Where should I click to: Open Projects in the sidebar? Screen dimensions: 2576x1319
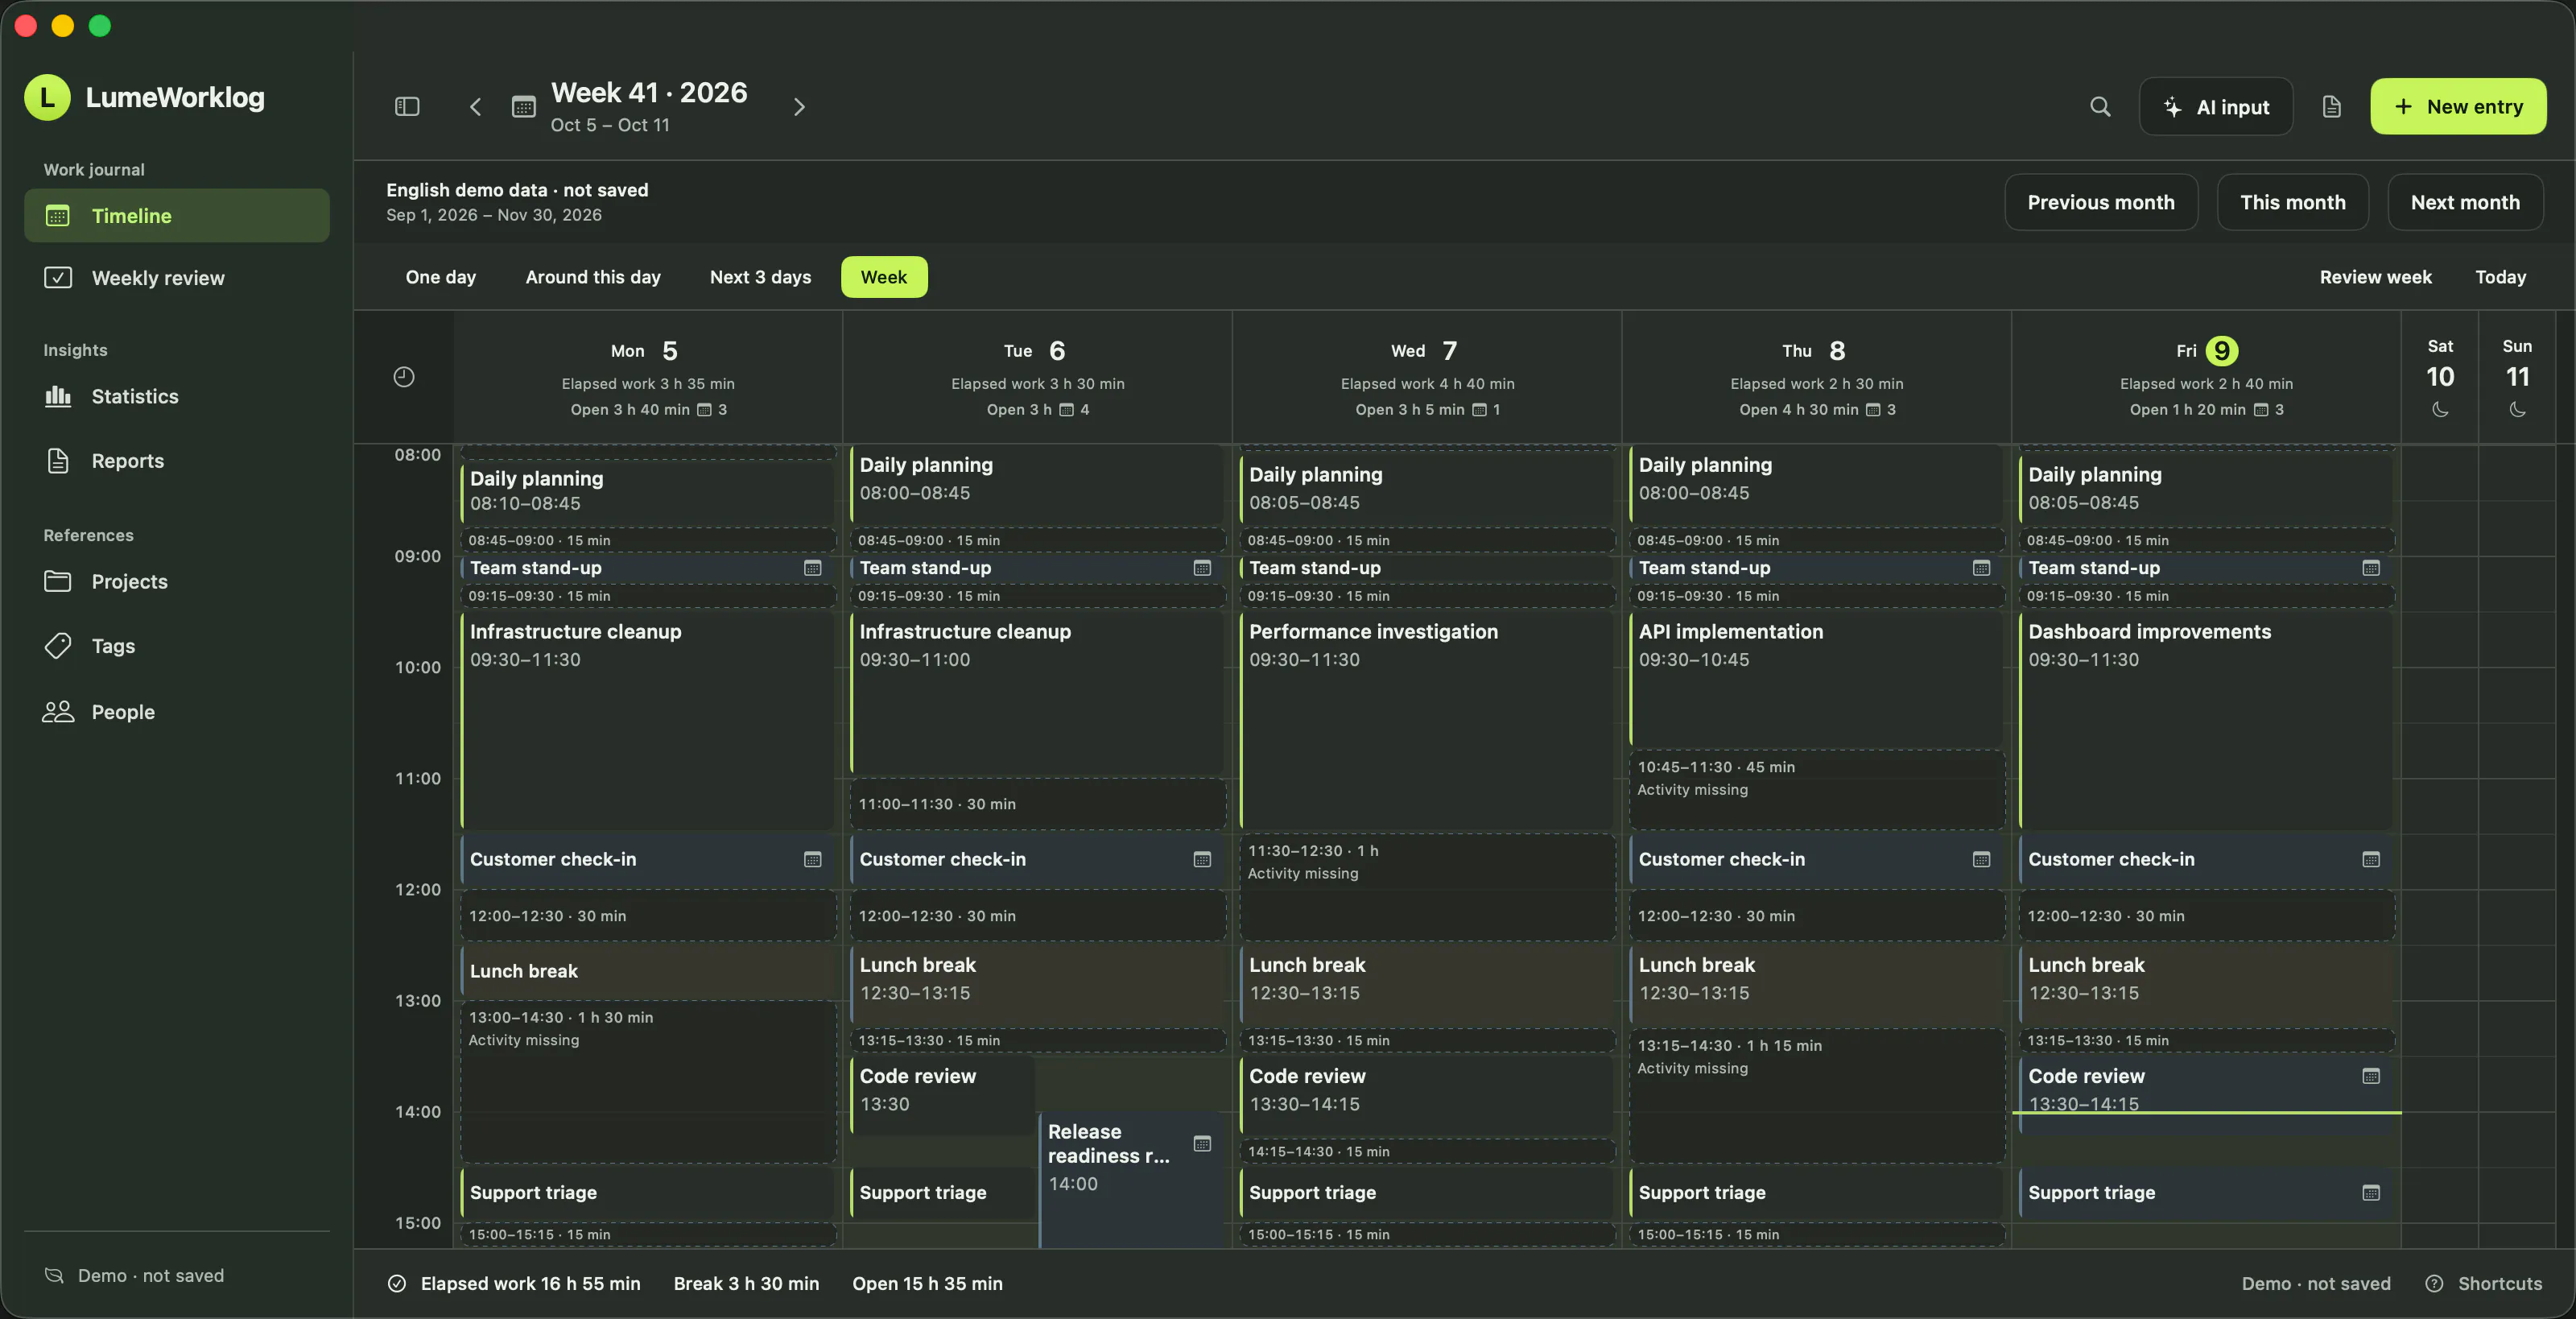[x=177, y=581]
